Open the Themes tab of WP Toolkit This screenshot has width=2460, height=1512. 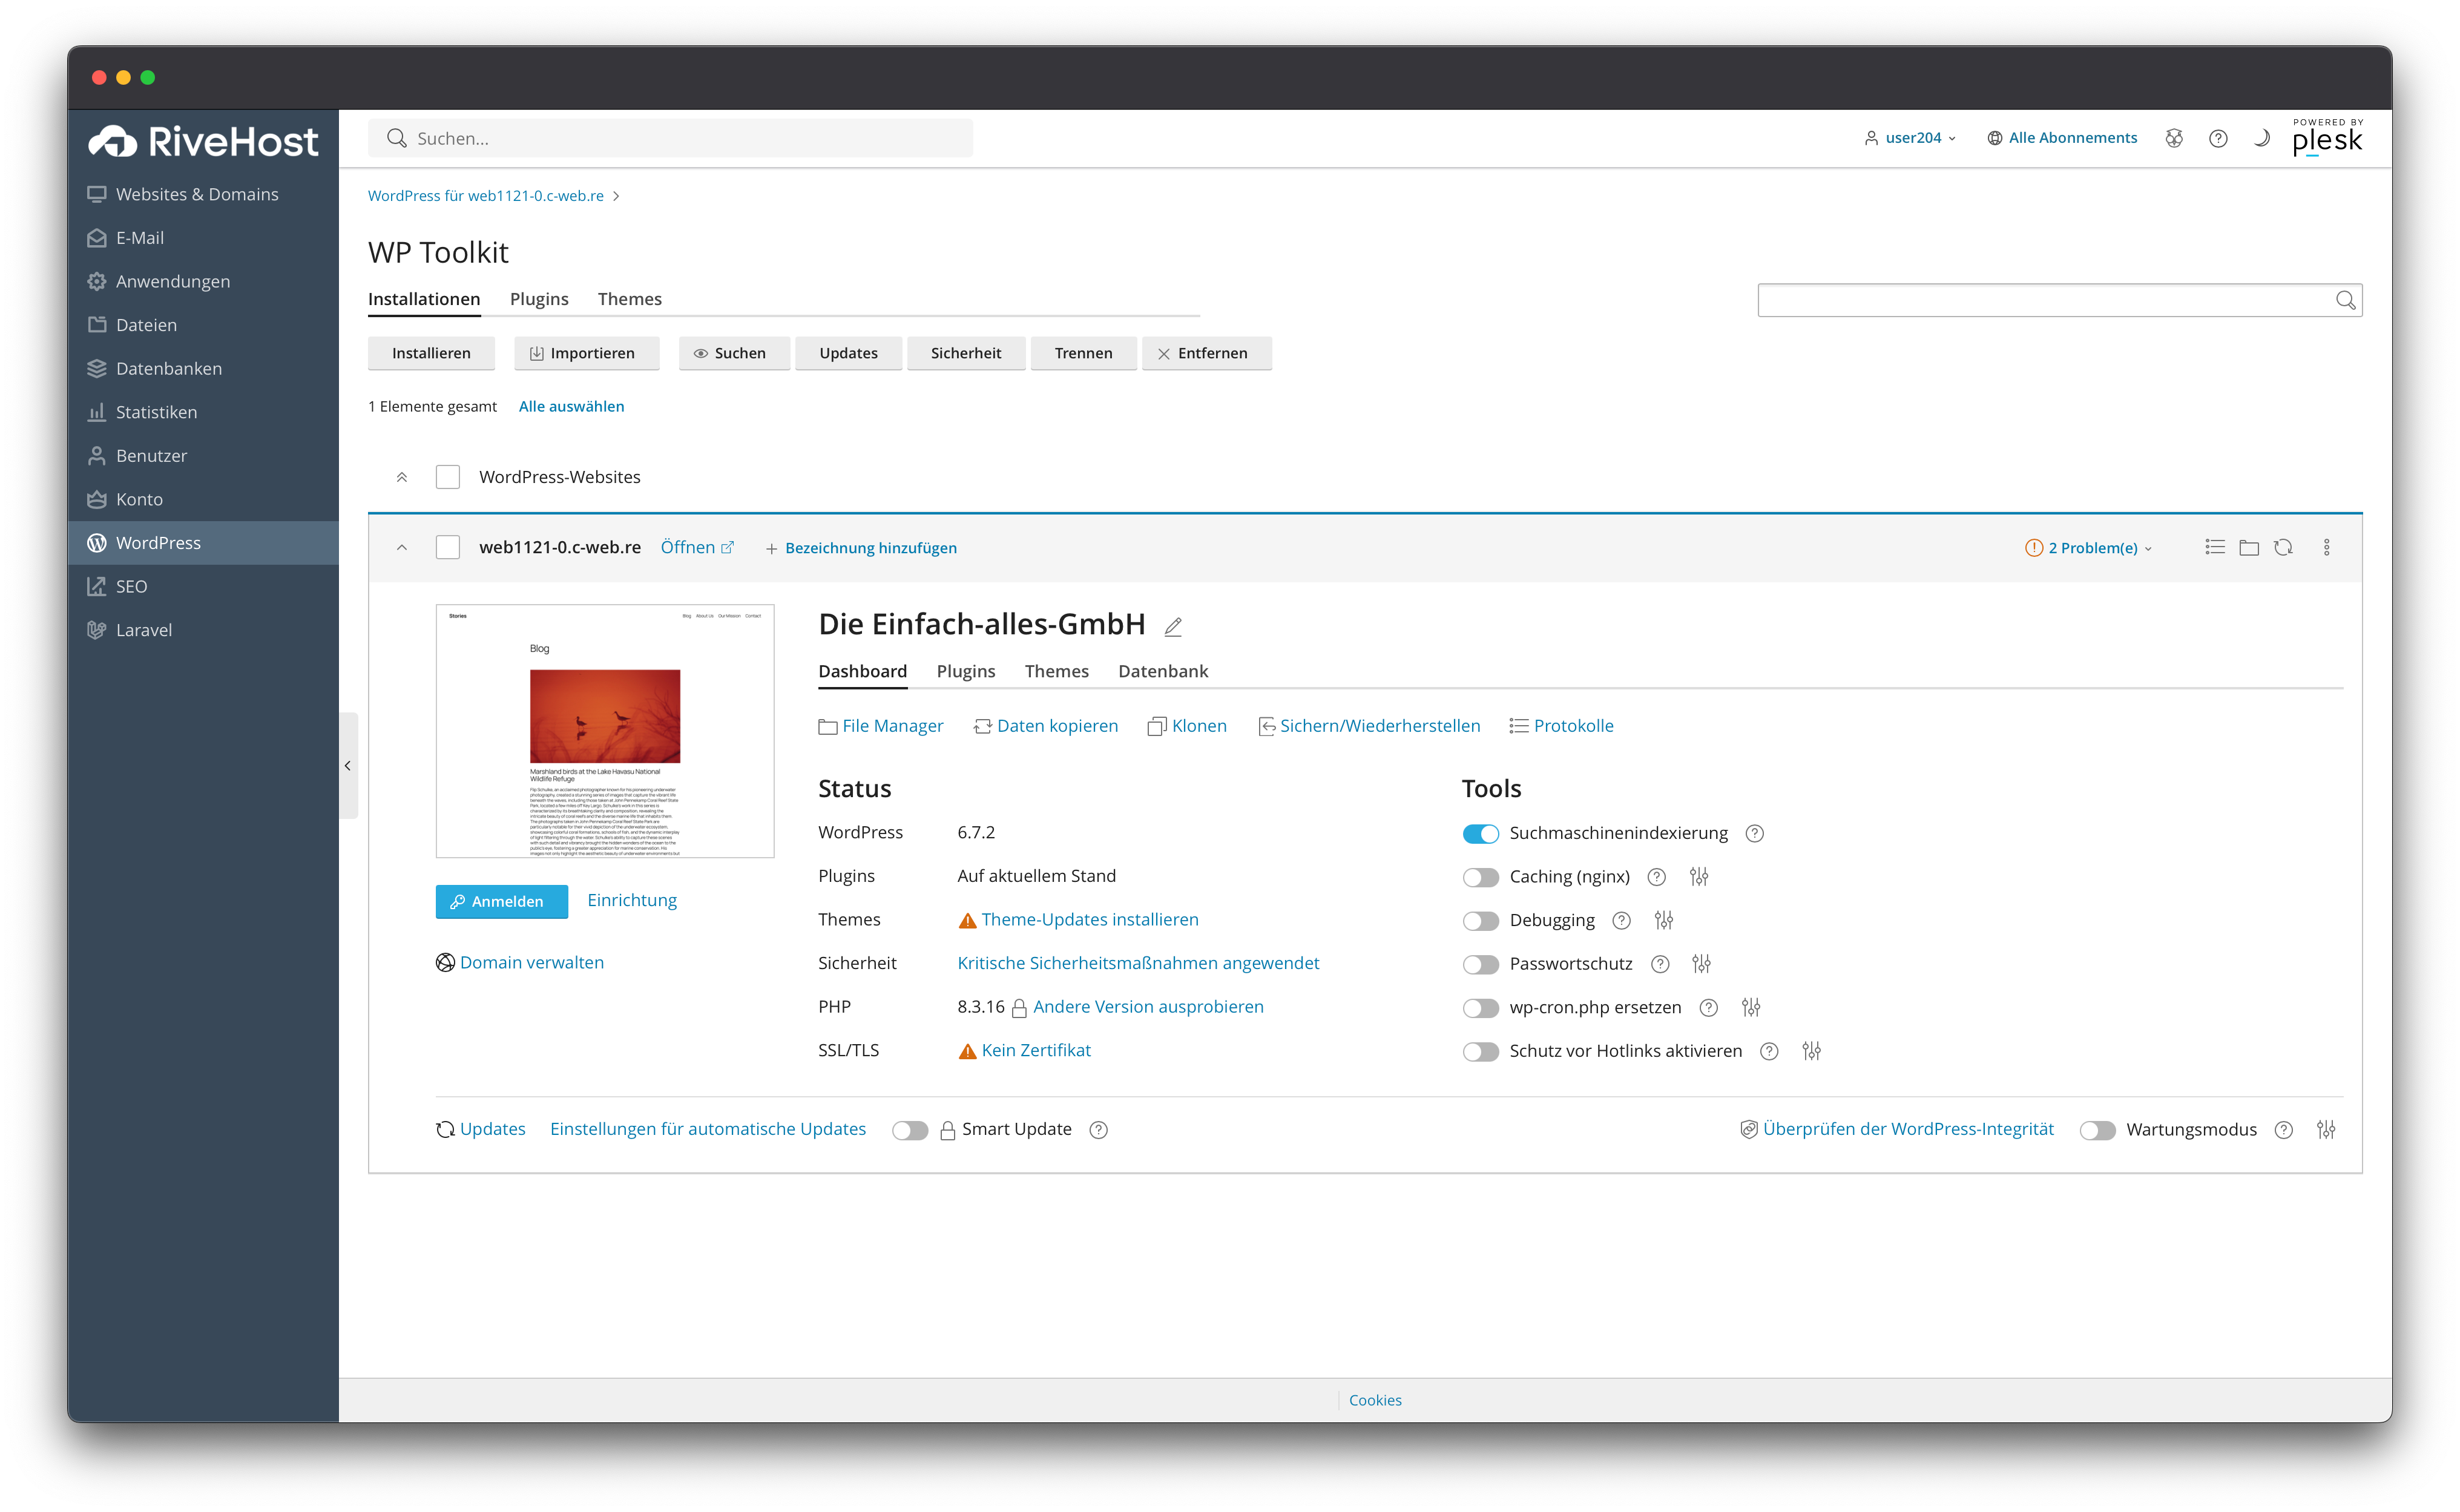click(x=629, y=299)
